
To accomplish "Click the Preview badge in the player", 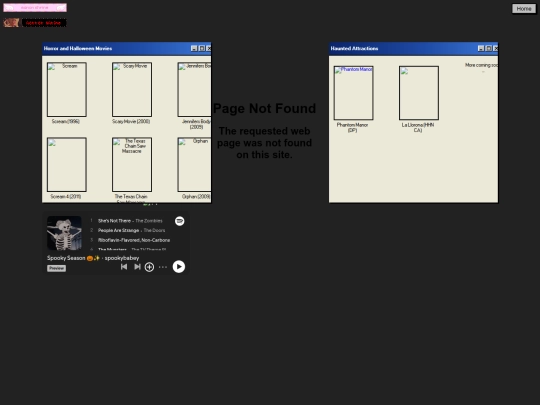I will tap(56, 268).
